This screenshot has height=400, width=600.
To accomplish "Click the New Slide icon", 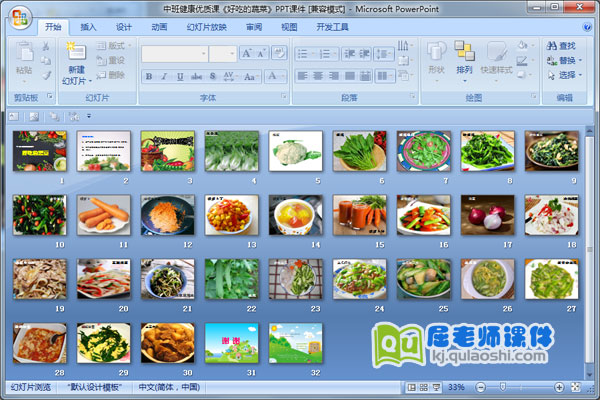I will (76, 50).
